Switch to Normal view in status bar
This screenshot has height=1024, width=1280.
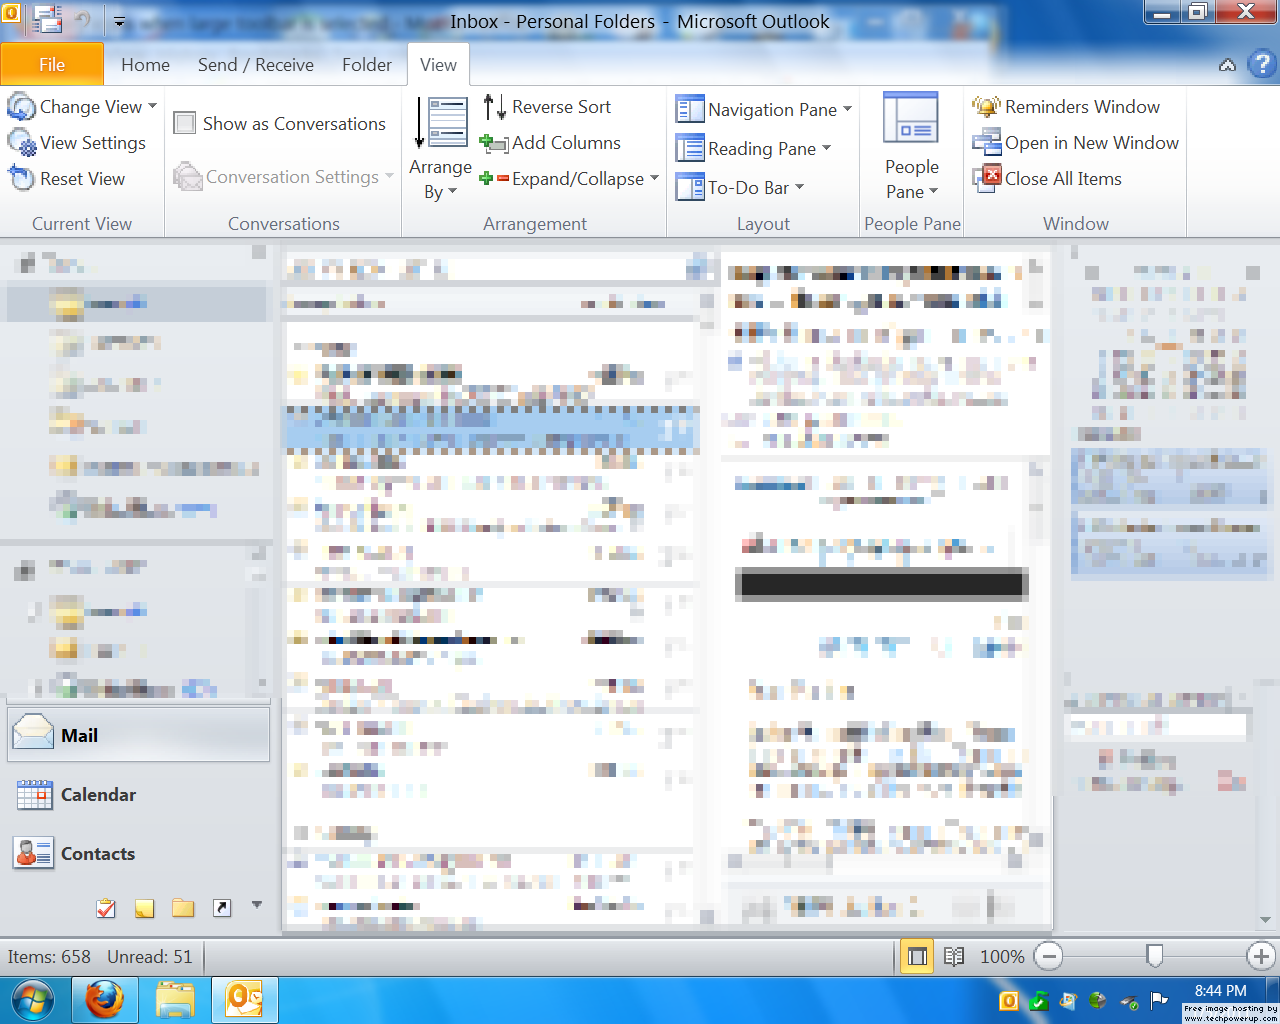tap(917, 957)
